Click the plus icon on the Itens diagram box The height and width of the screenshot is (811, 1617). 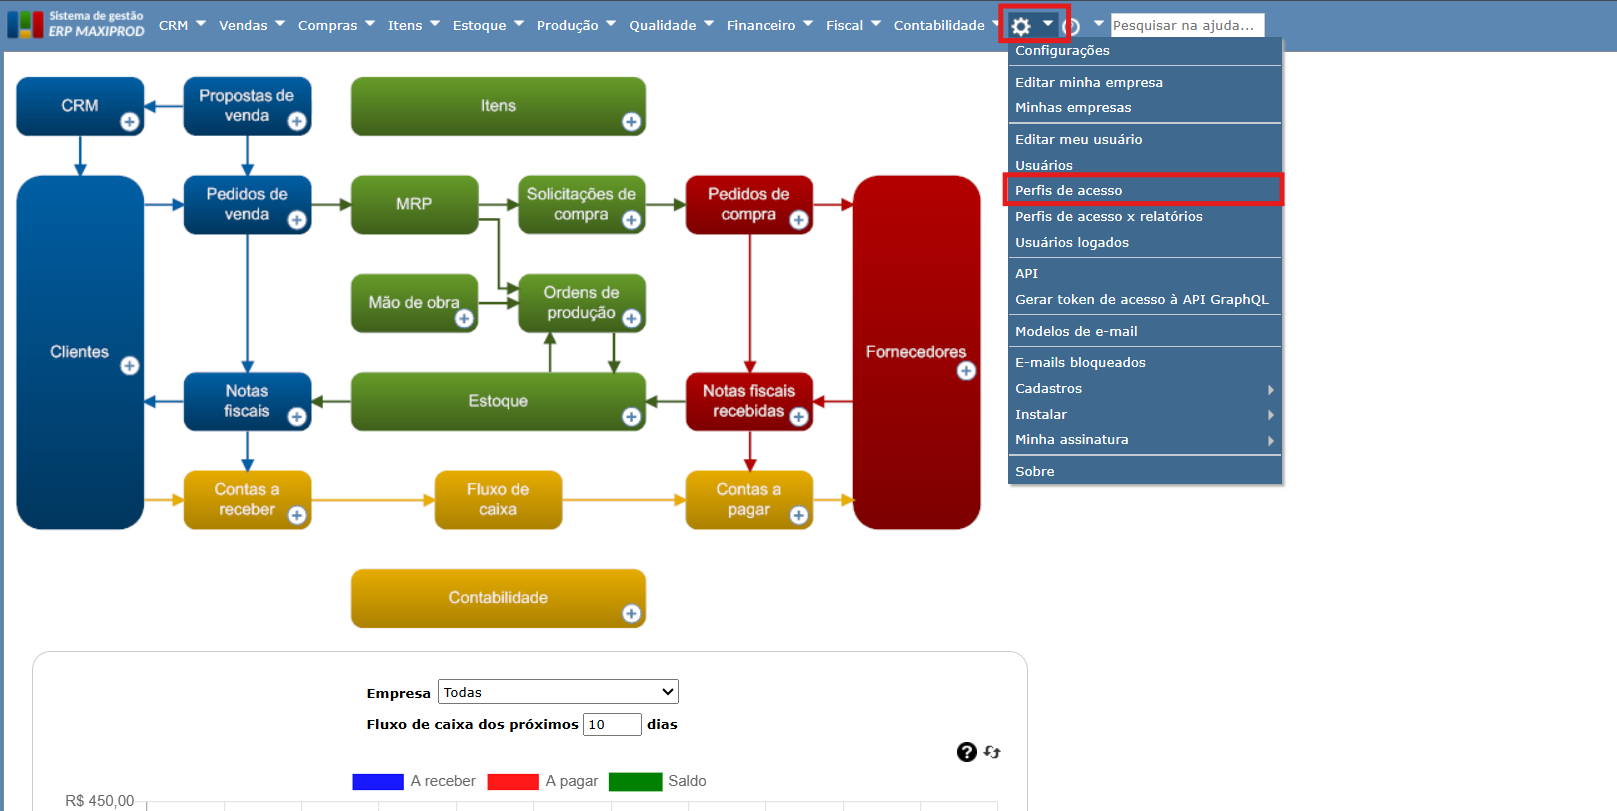pos(631,122)
